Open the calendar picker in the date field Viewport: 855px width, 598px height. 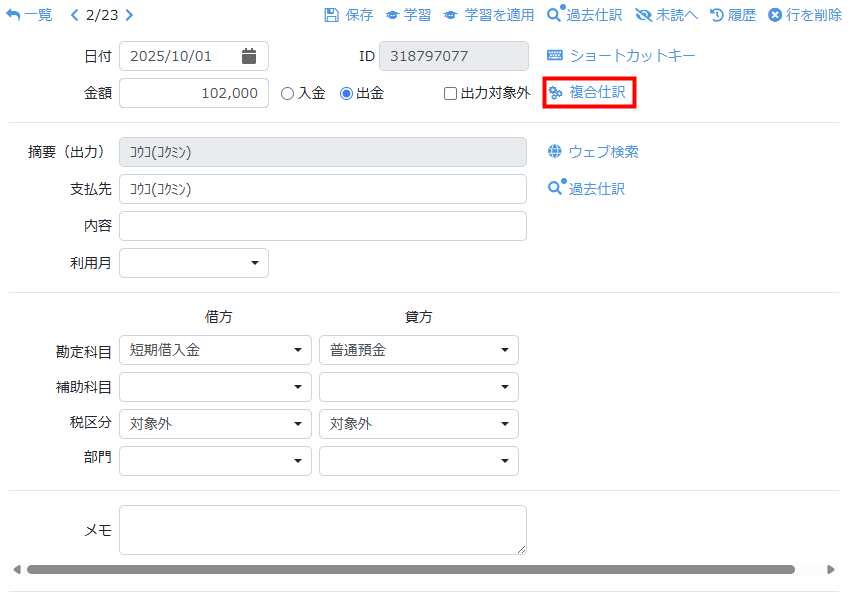click(249, 56)
